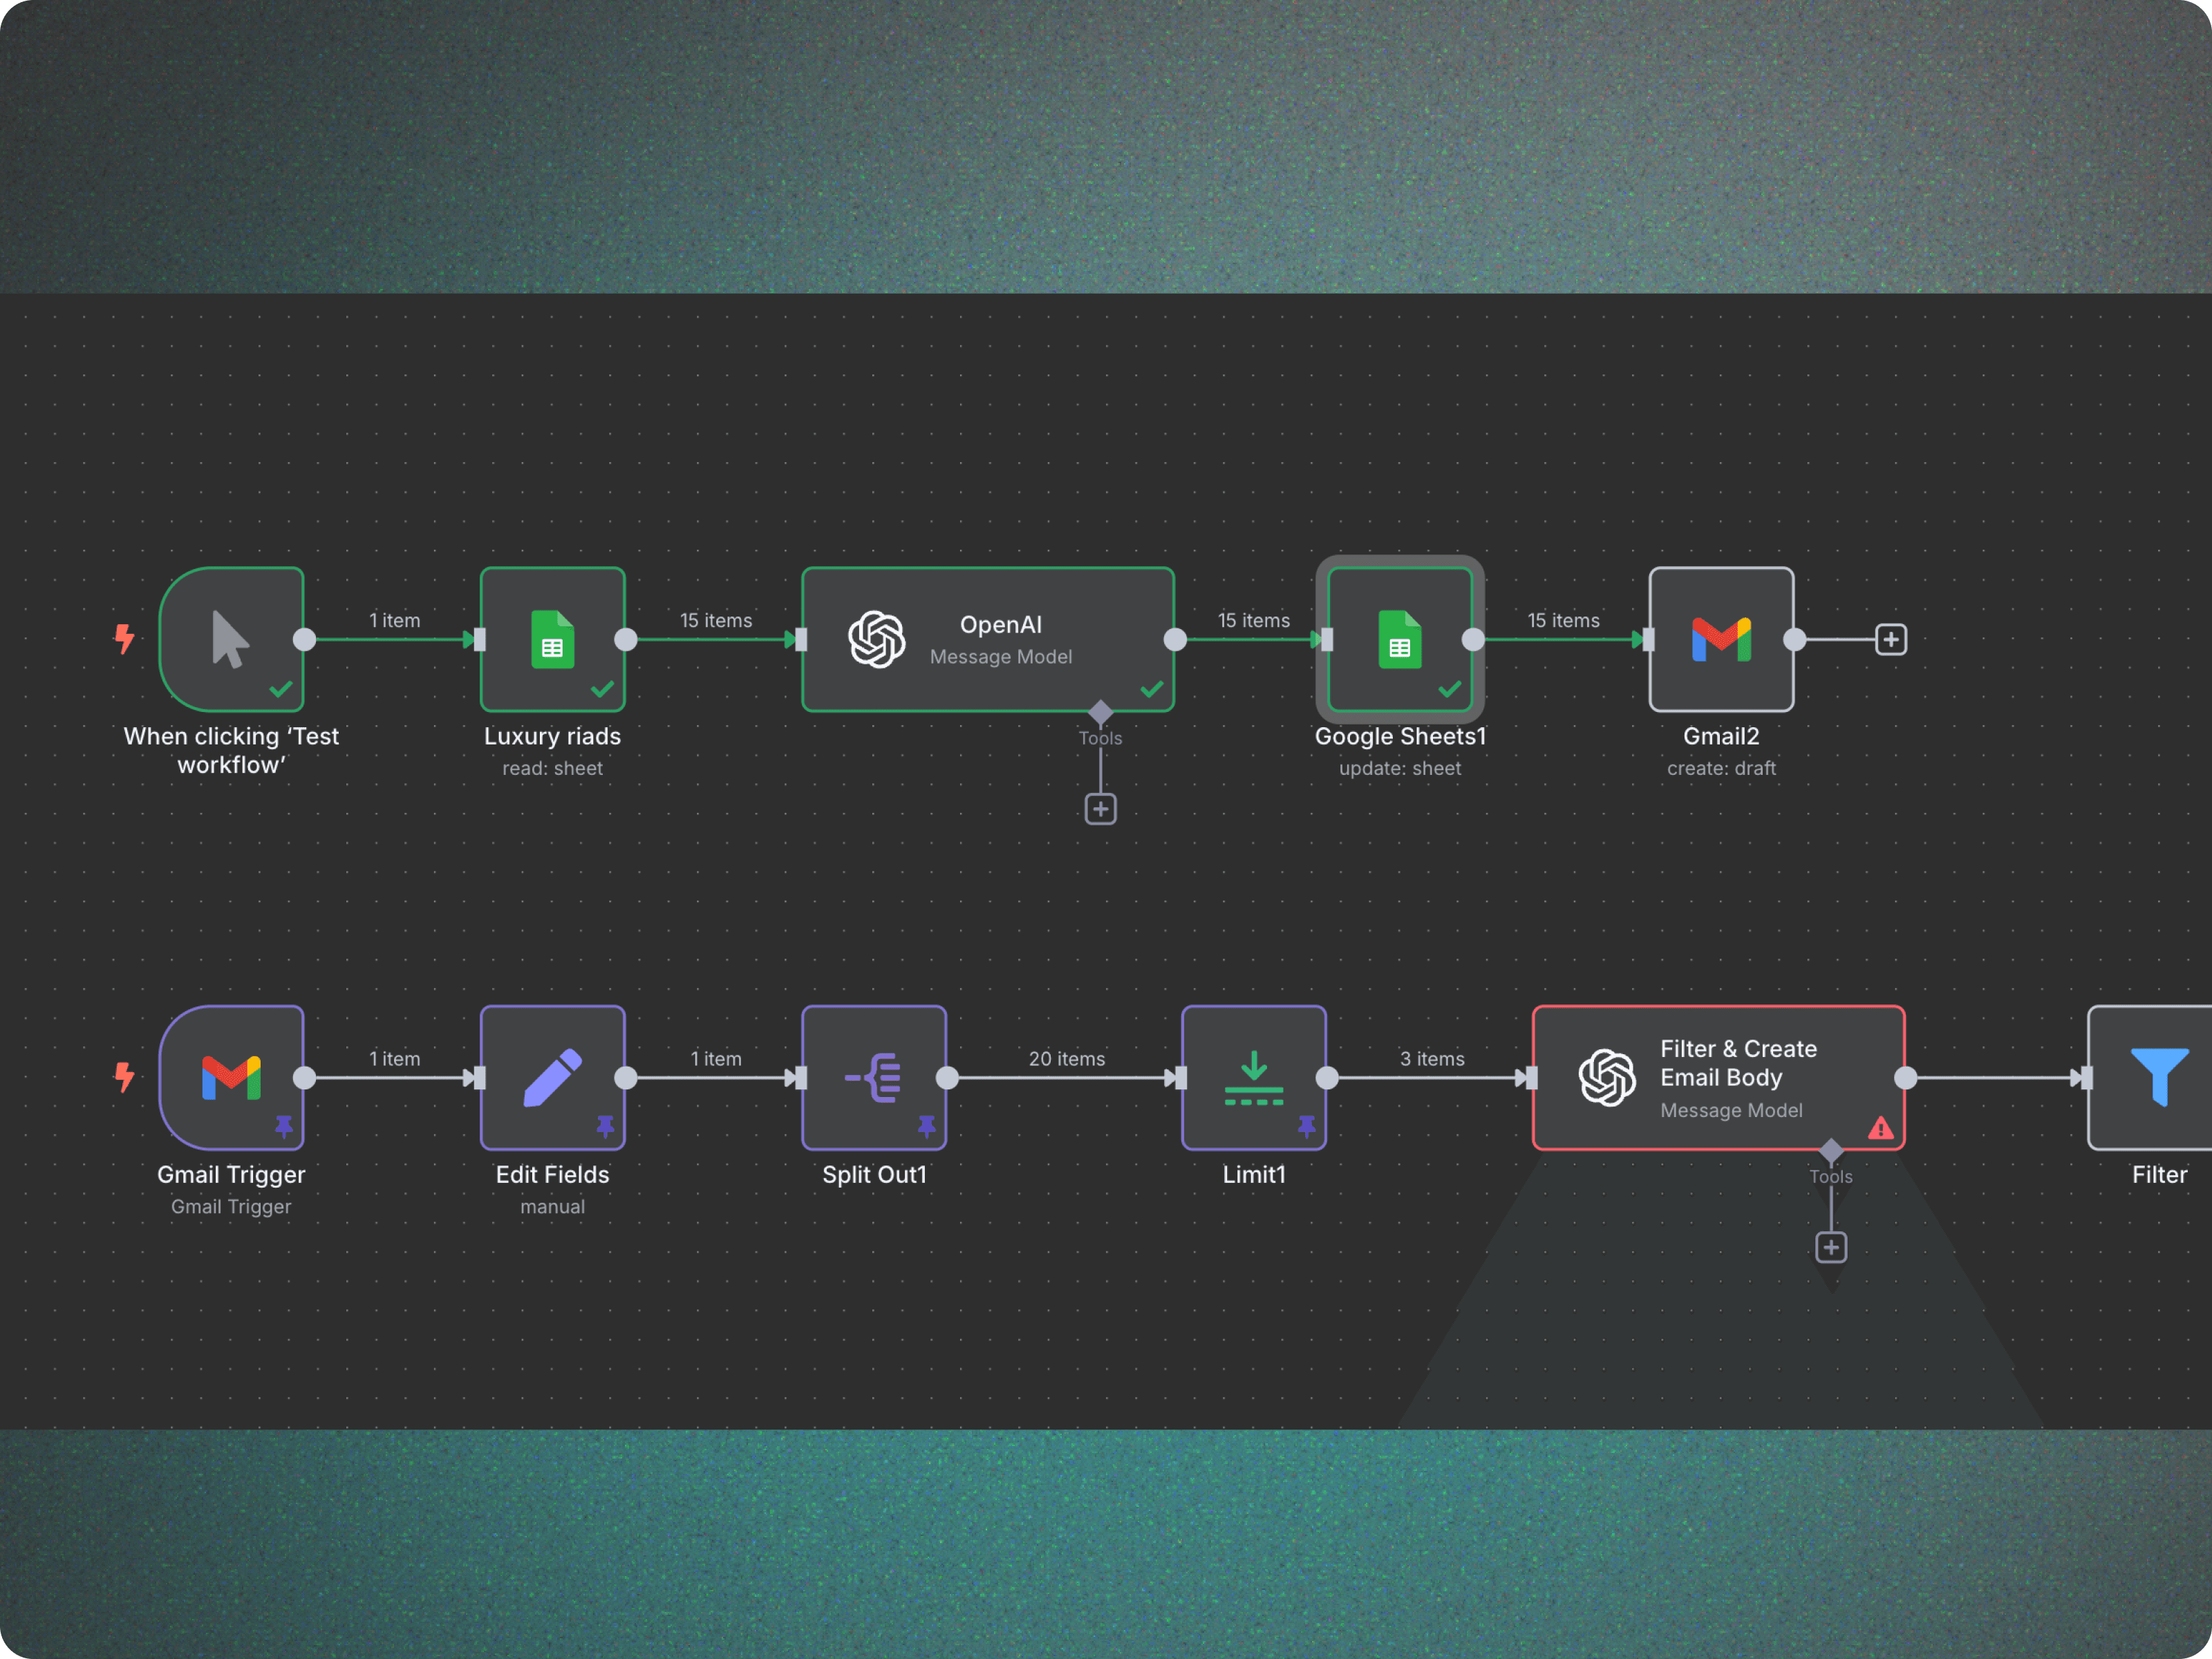Screen dimensions: 2212x1659
Task: Click the pin icon on Gmail Trigger node
Action: (284, 1127)
